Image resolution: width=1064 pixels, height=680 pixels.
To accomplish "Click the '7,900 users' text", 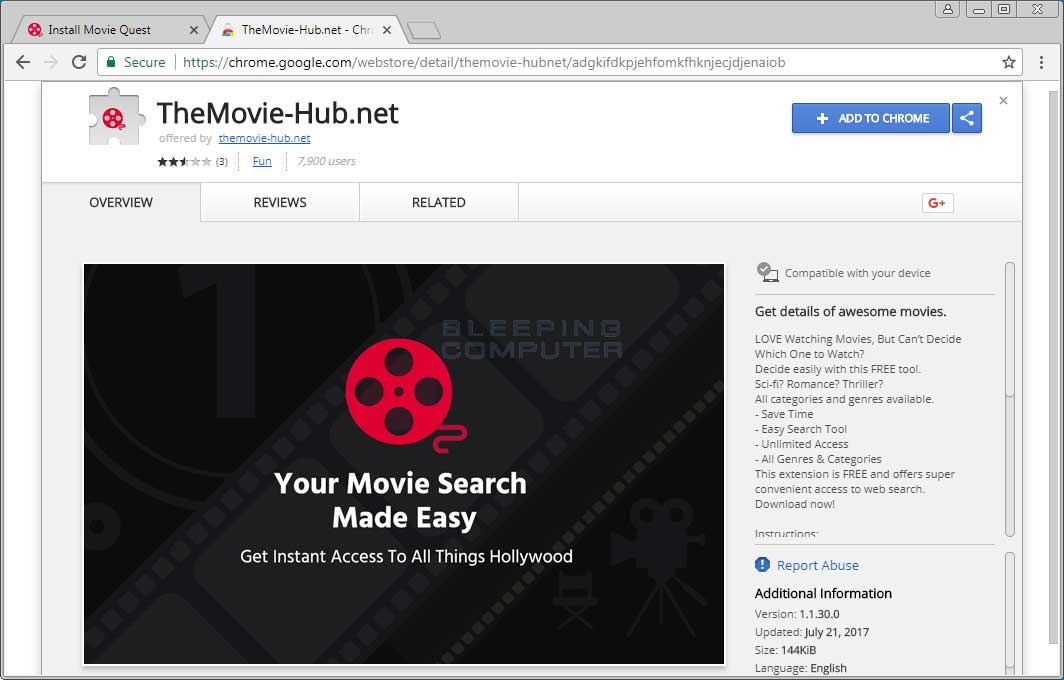I will point(326,162).
